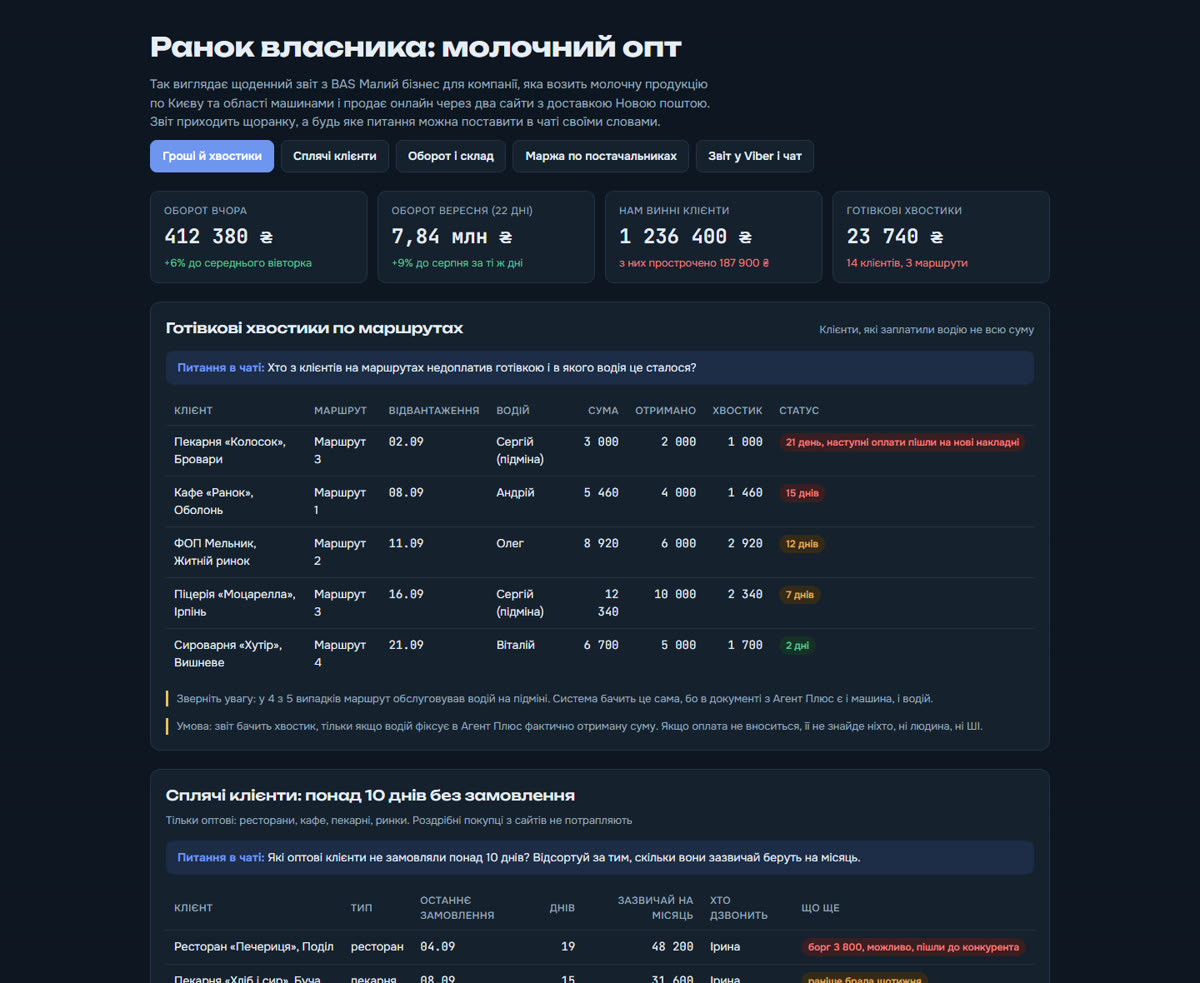This screenshot has height=983, width=1200.
Task: Click the chat question about clients not ordering 10 days
Action: coord(600,858)
